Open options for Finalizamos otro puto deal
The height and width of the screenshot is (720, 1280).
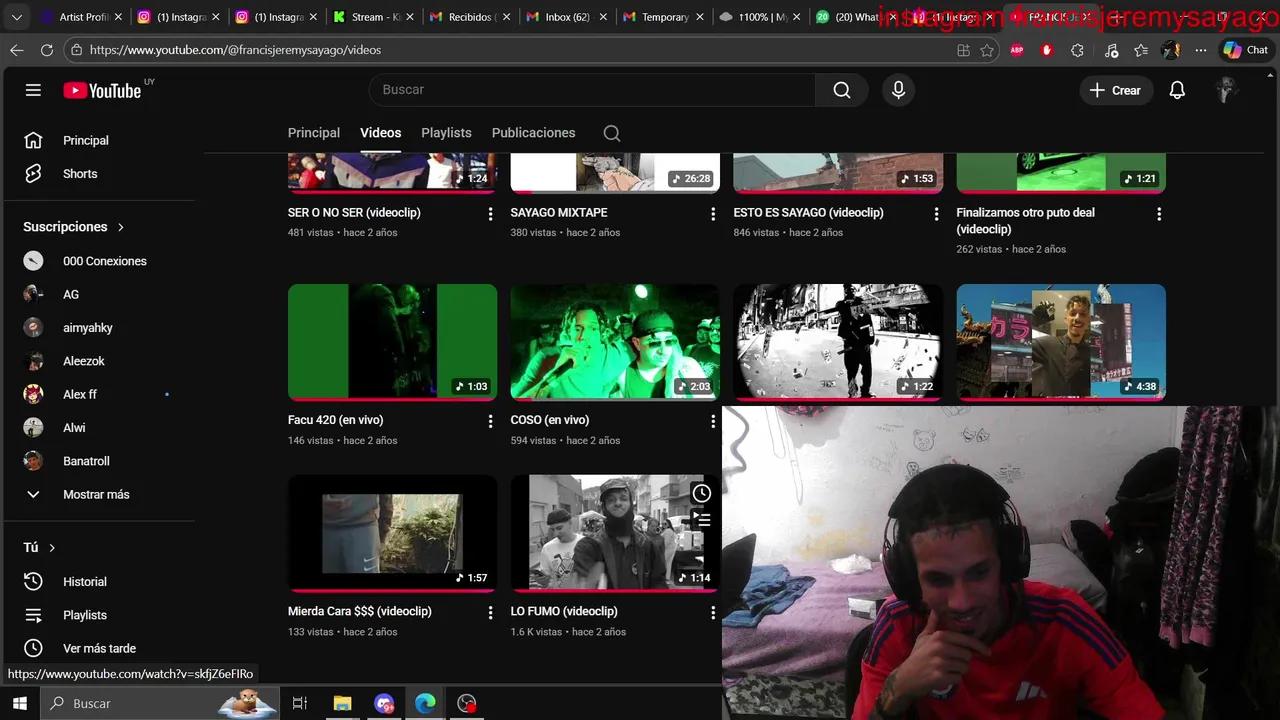point(1159,214)
